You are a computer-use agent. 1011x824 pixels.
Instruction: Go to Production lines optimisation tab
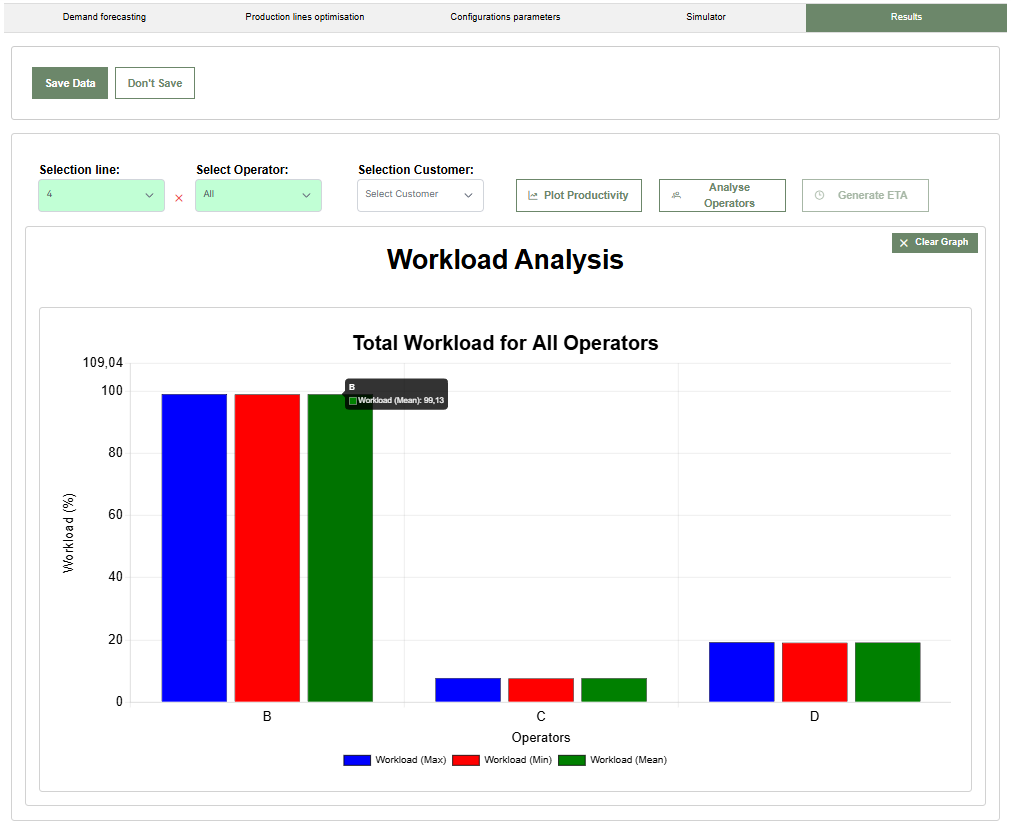pyautogui.click(x=304, y=17)
